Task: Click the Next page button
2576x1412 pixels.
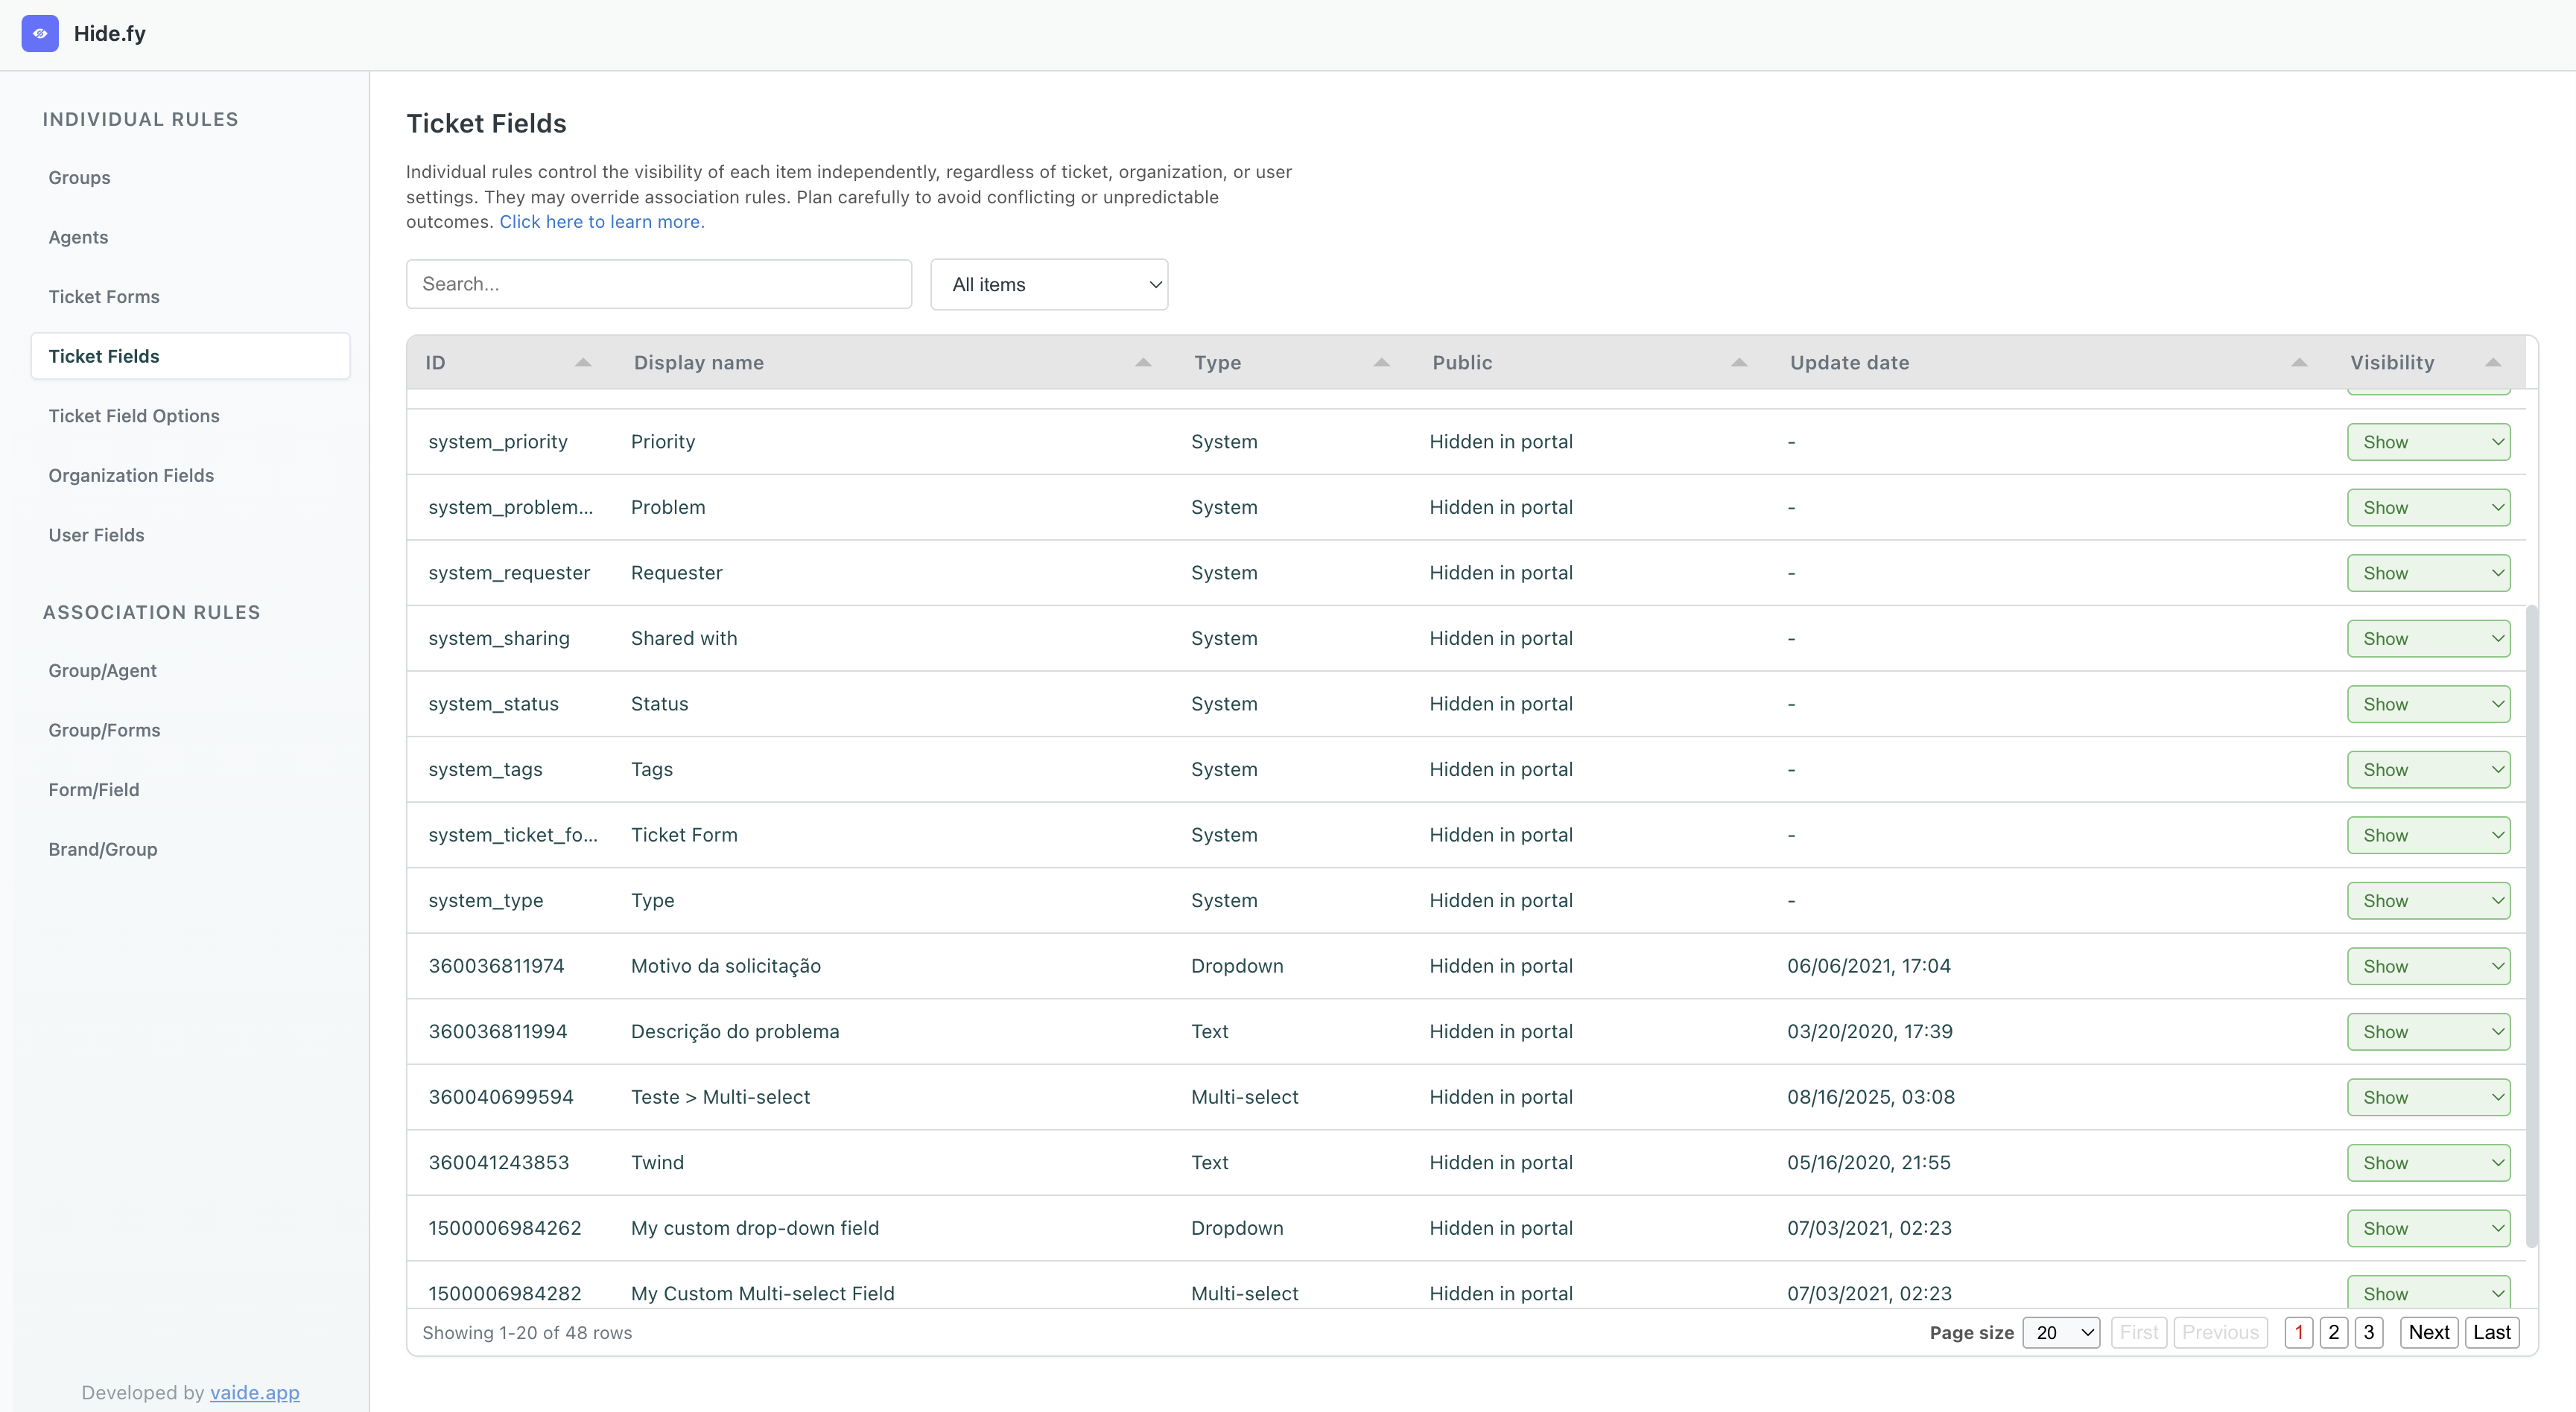Action: pyautogui.click(x=2428, y=1333)
